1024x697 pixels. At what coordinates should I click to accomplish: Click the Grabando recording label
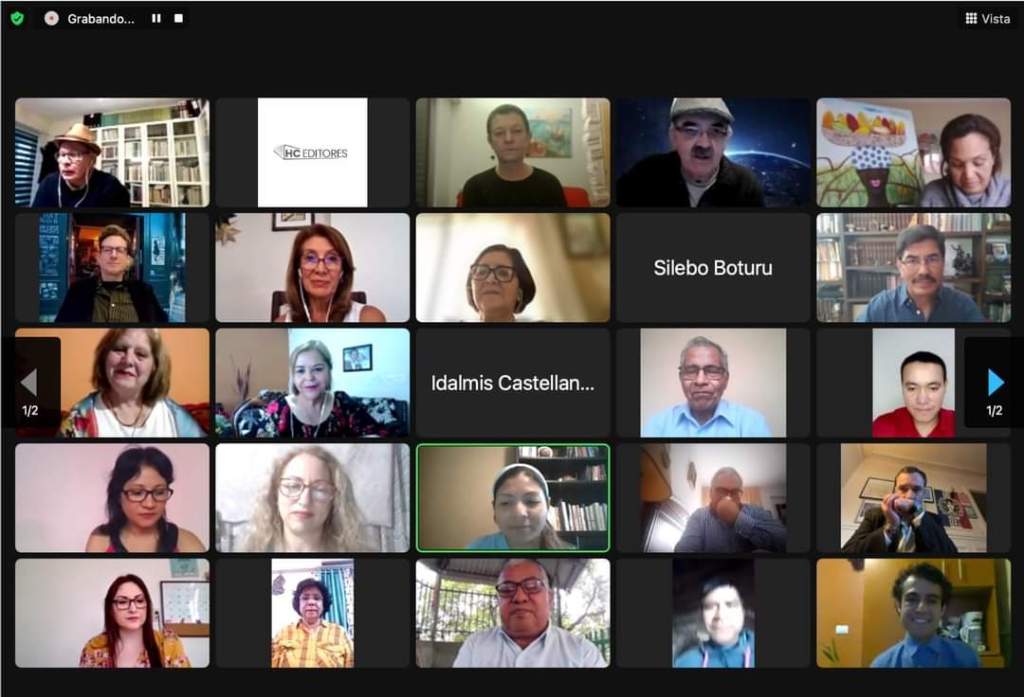101,18
